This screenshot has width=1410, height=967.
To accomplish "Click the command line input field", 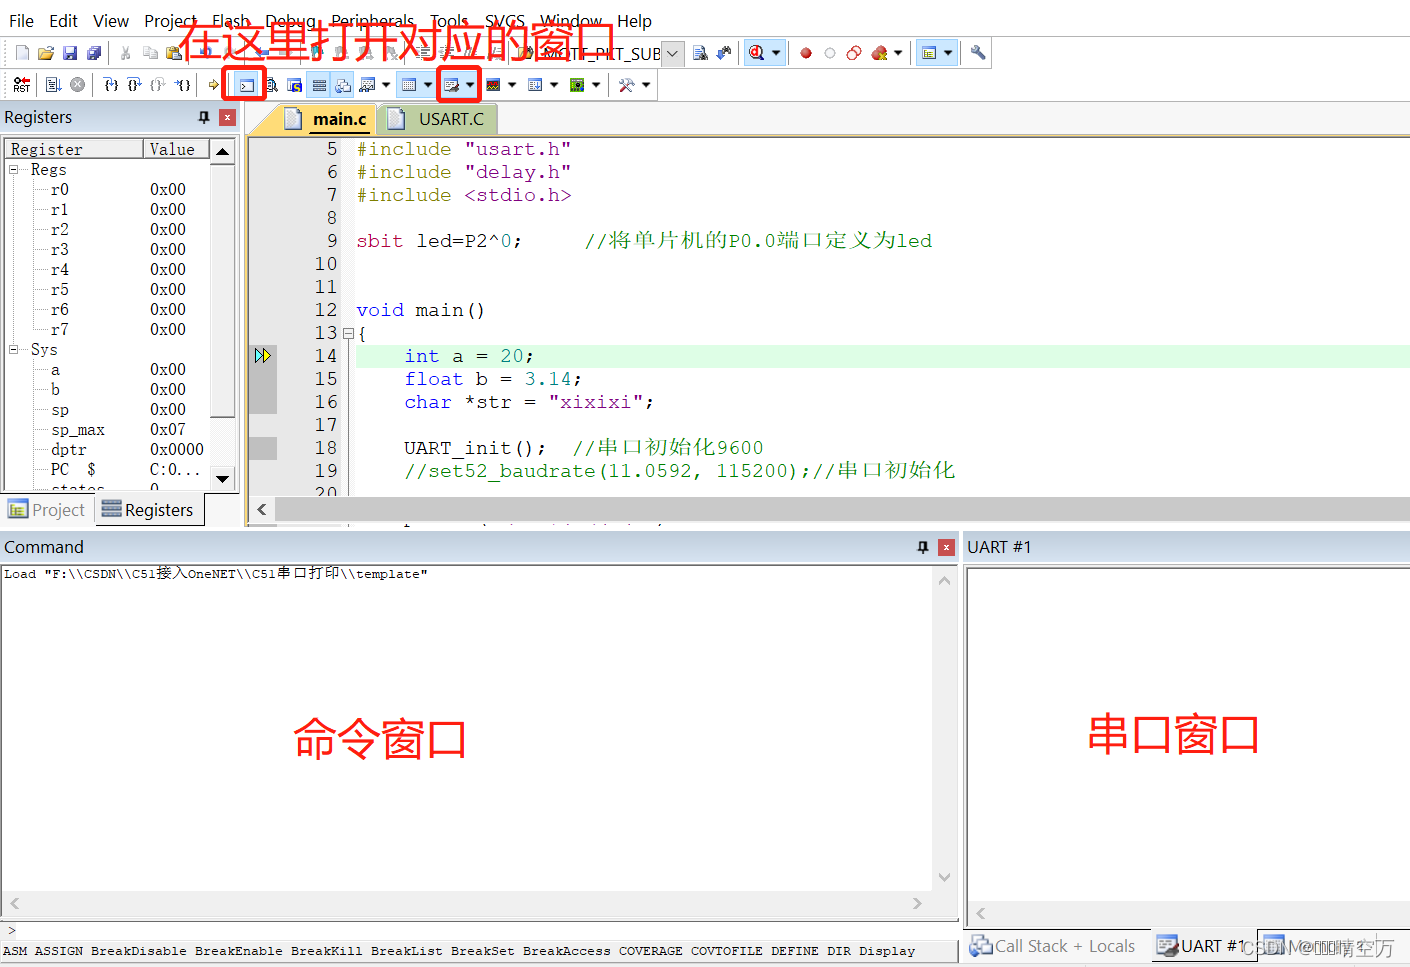I will point(480,930).
